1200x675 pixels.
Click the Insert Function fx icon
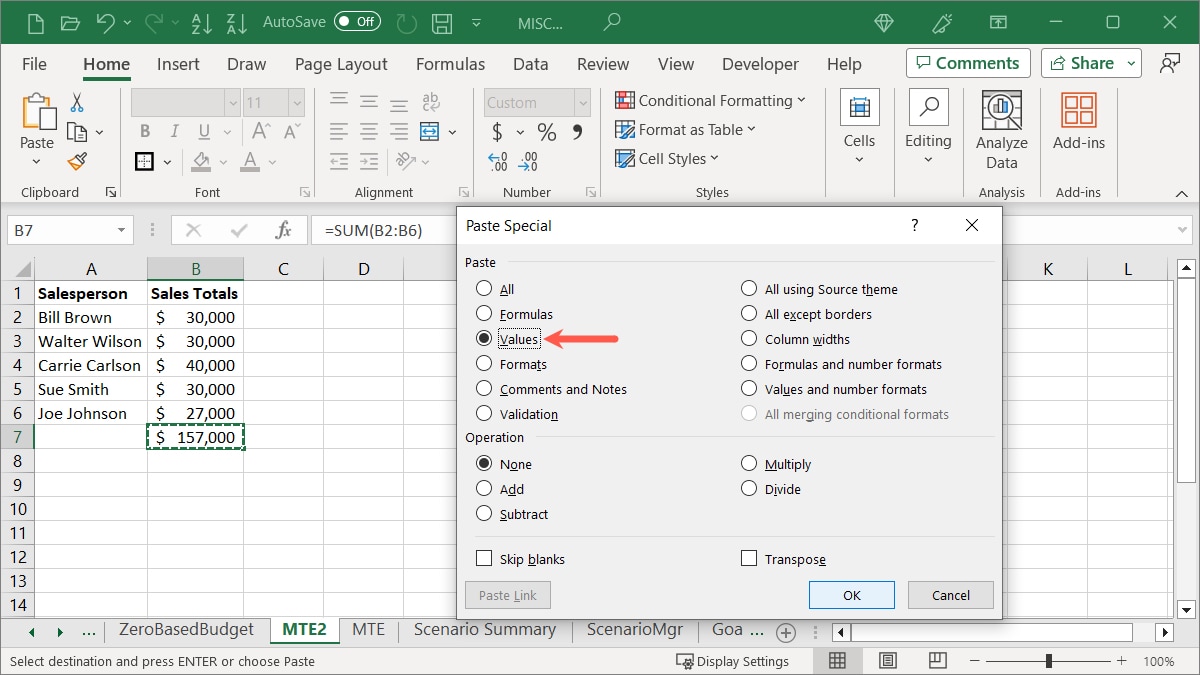(283, 230)
